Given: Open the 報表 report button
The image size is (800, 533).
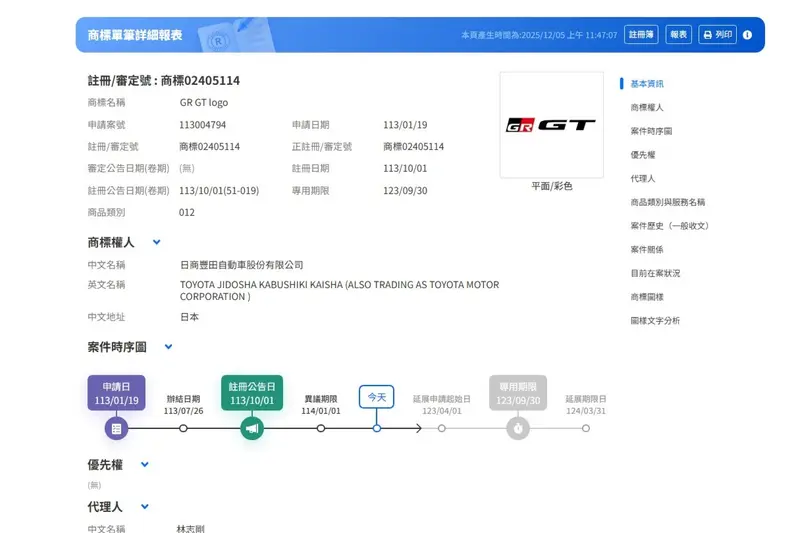Looking at the screenshot, I should (679, 35).
